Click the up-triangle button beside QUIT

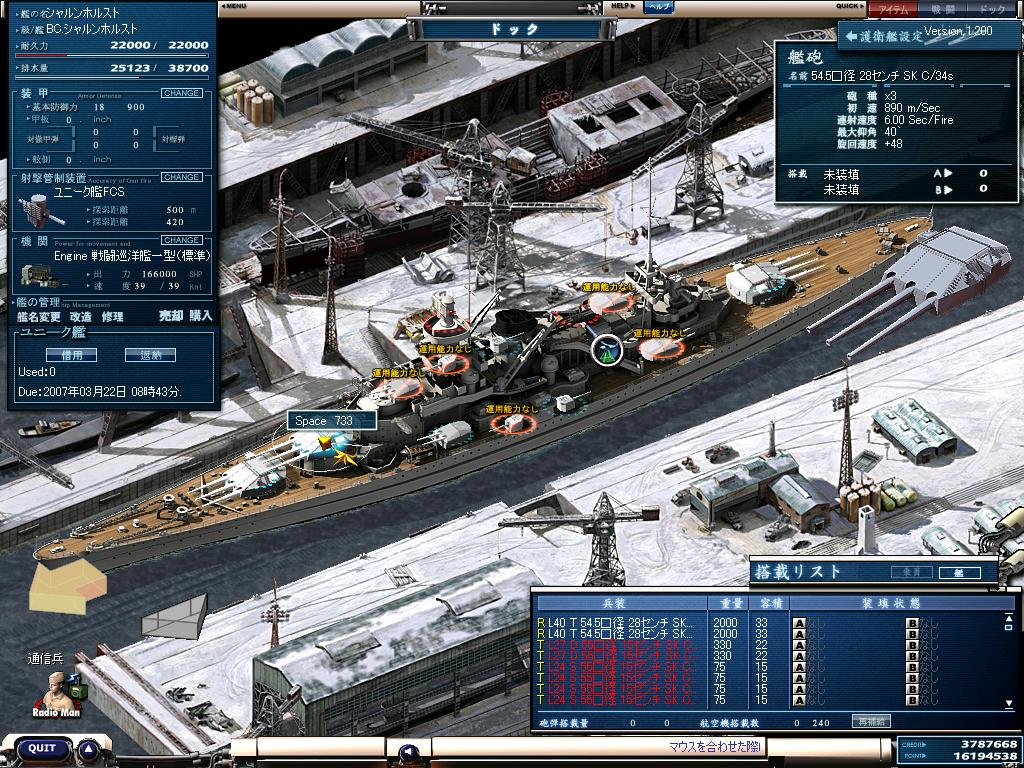pyautogui.click(x=89, y=749)
